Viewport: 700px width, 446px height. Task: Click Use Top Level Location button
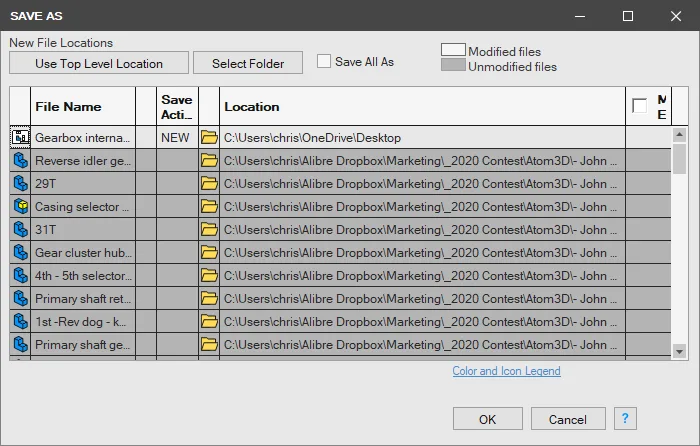click(99, 63)
